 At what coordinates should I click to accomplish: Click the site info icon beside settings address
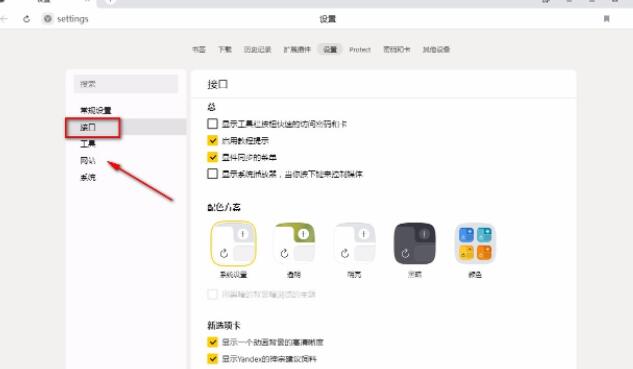point(48,19)
